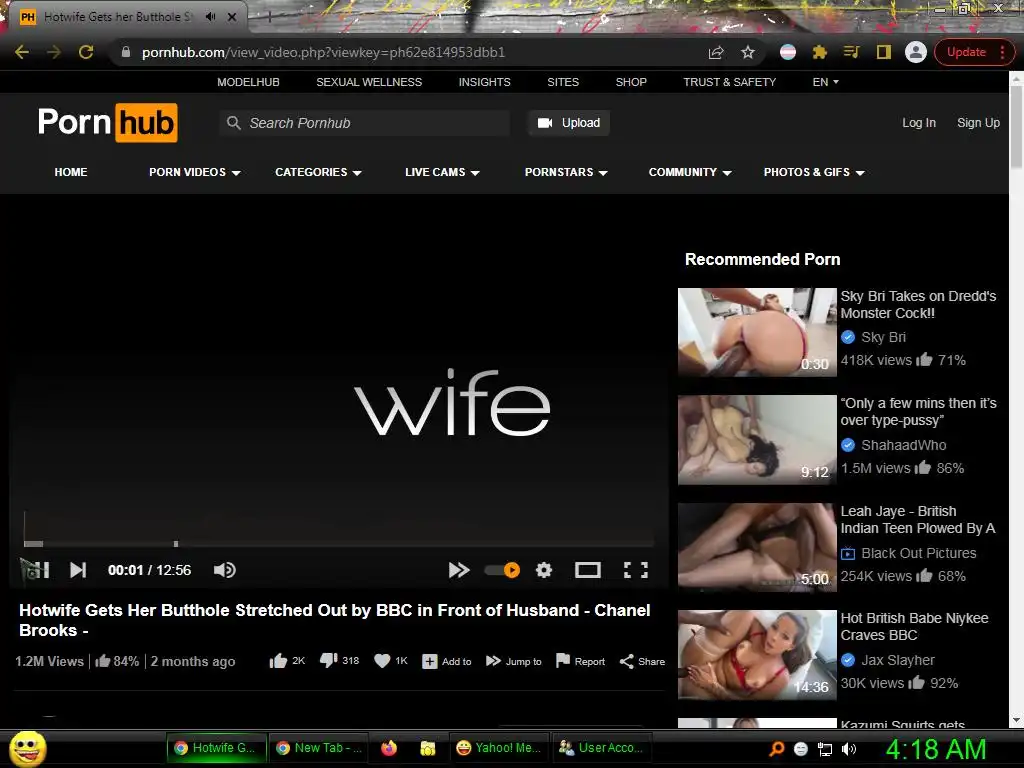Click the channel icon beside Black Out Pictures
1024x768 pixels.
click(x=848, y=553)
